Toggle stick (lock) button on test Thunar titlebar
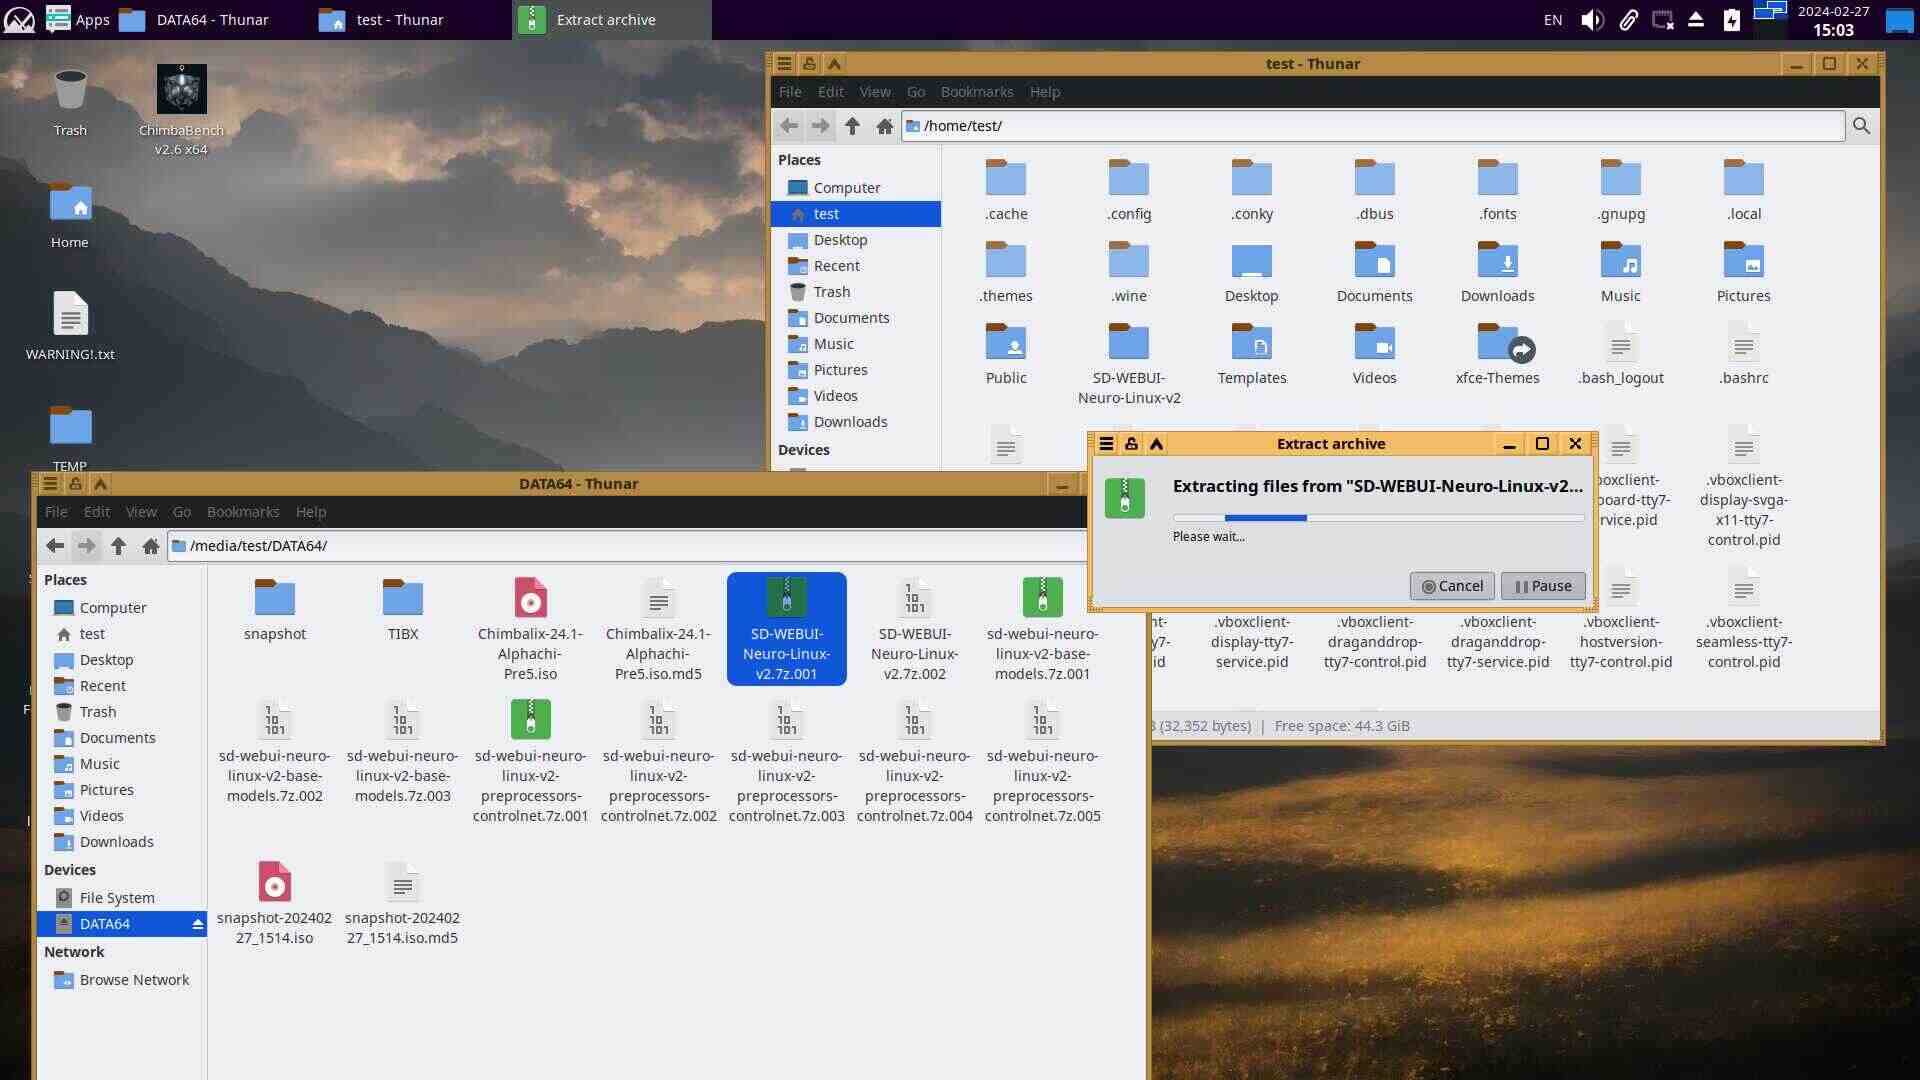1920x1080 pixels. (809, 64)
